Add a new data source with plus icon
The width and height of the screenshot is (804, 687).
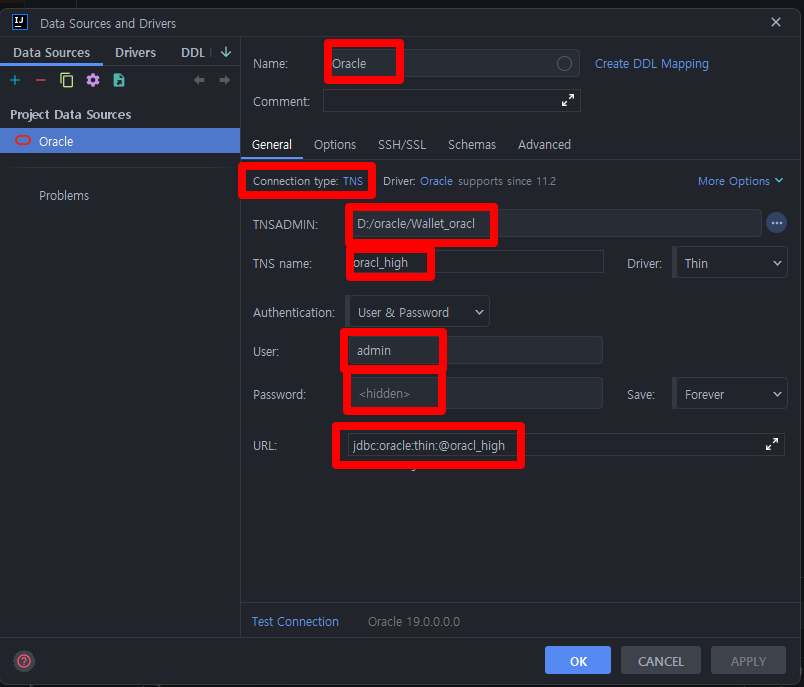click(15, 80)
